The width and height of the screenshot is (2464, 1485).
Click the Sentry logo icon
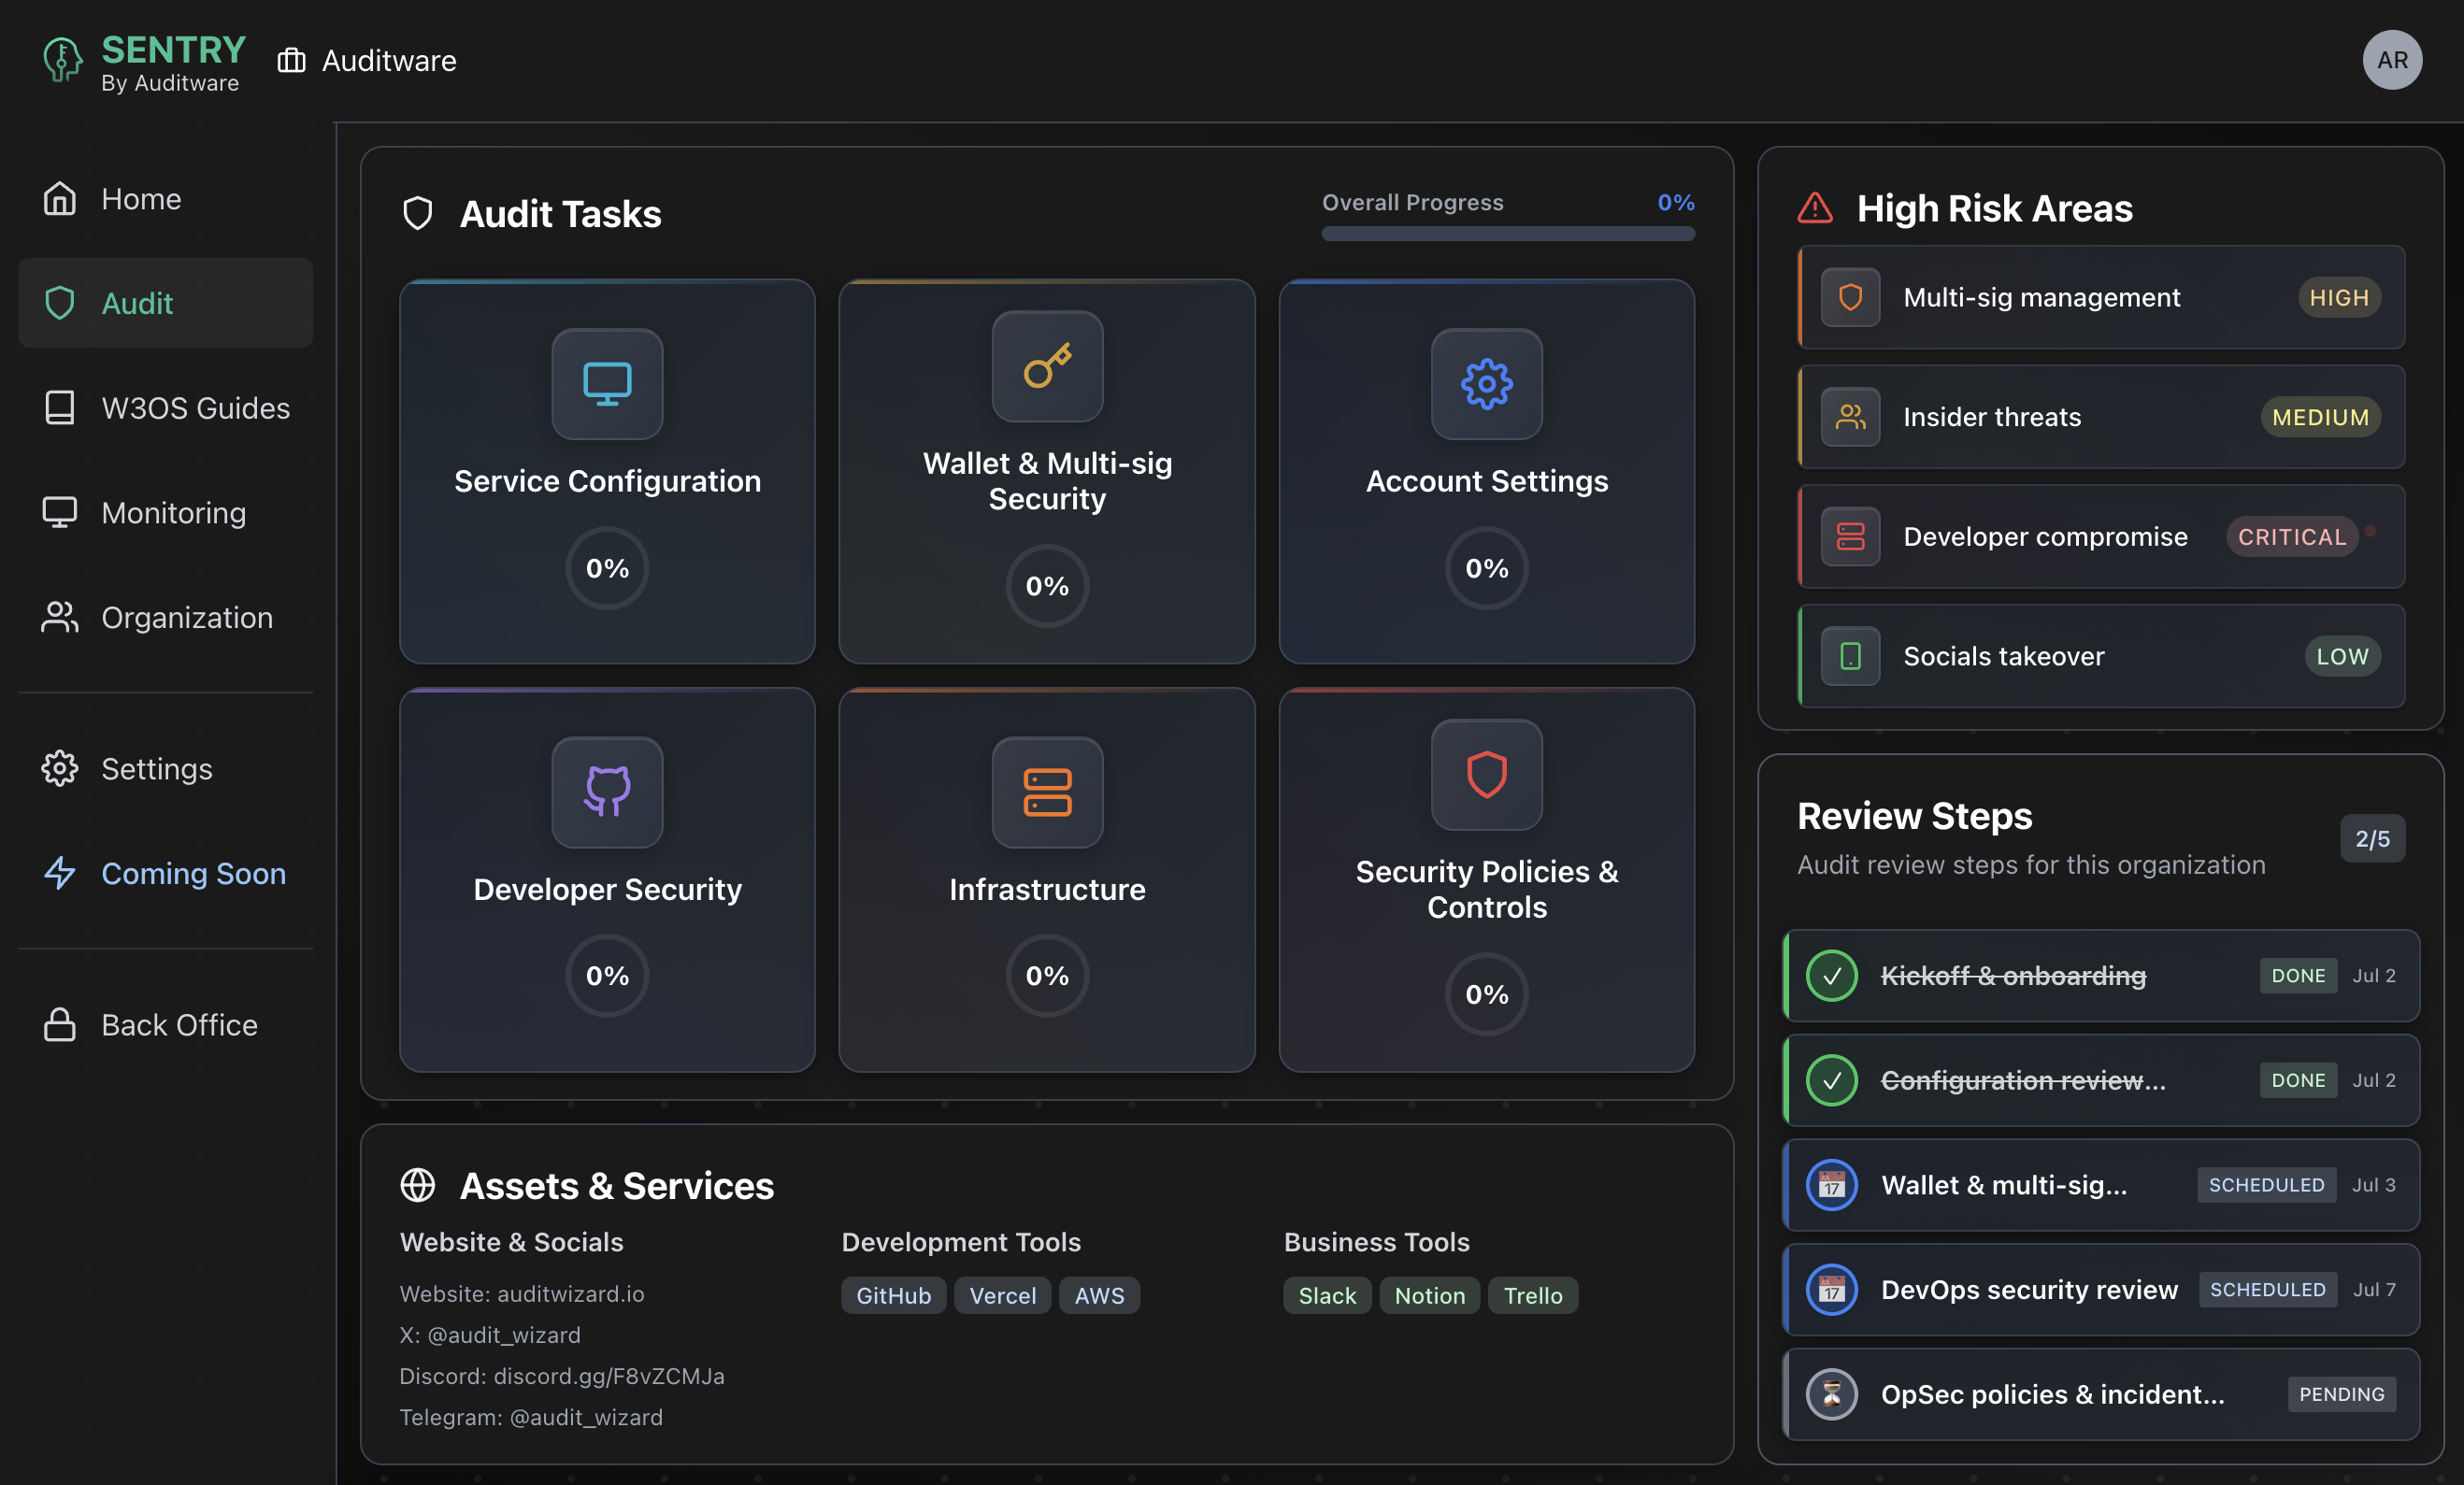click(62, 60)
